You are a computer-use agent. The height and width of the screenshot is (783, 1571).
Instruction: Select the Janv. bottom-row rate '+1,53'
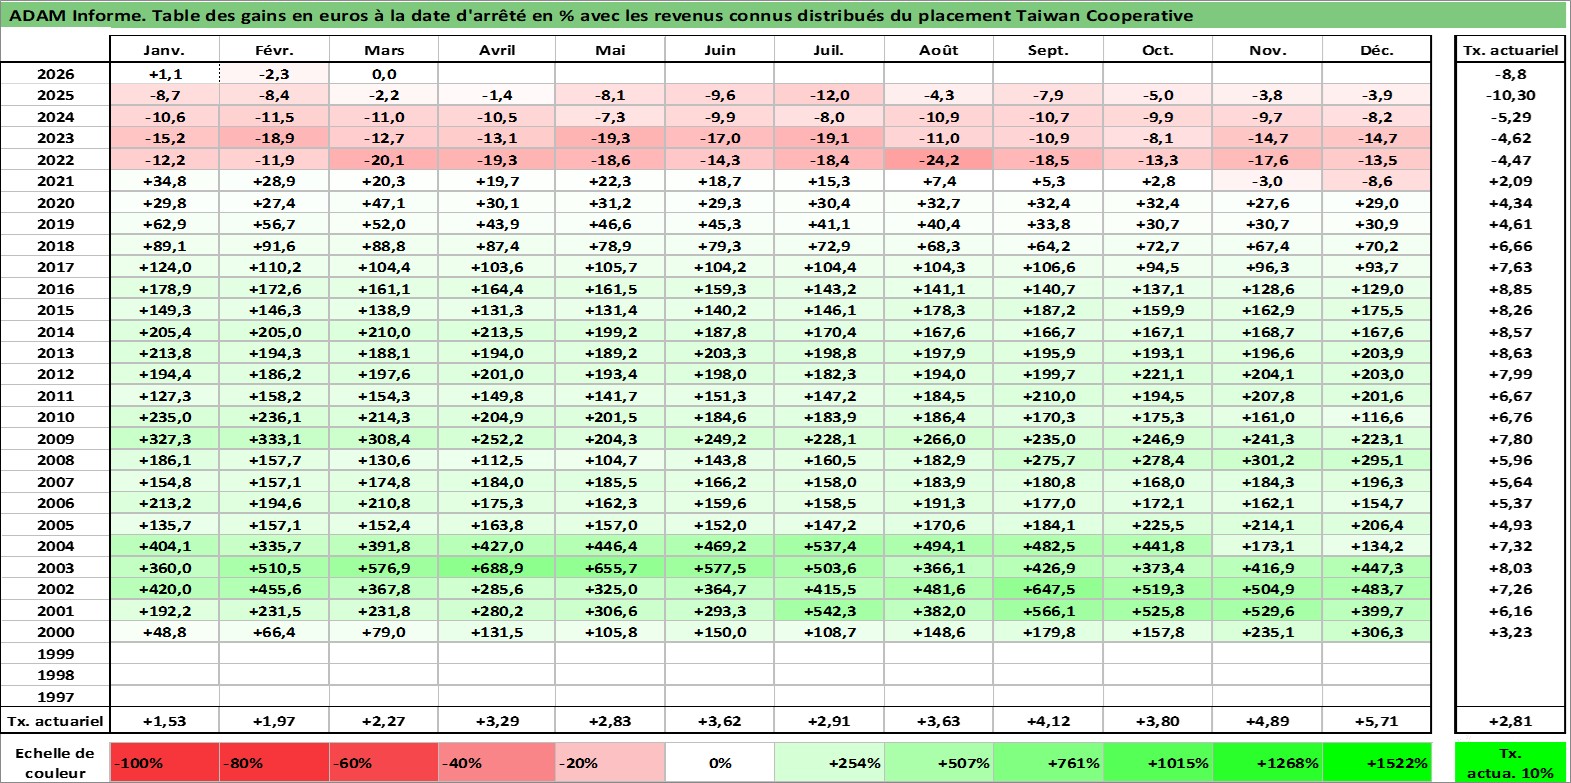[164, 721]
